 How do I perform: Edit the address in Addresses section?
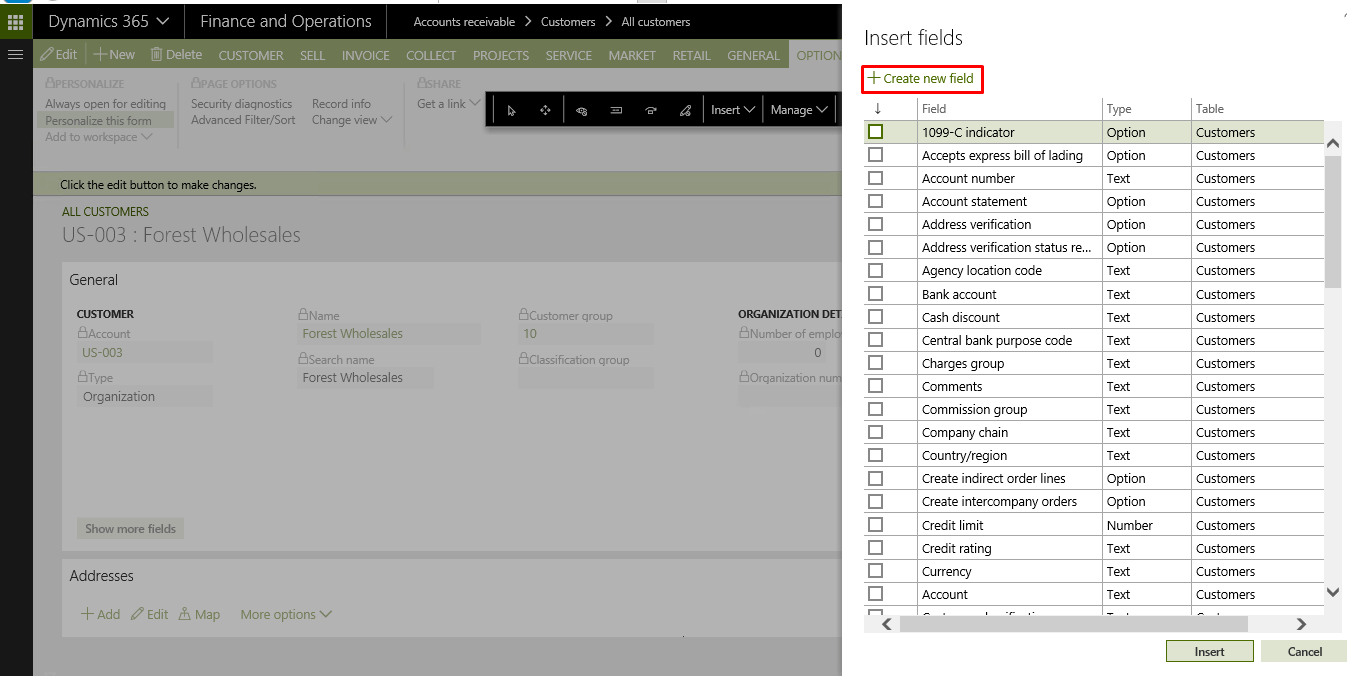click(x=150, y=614)
